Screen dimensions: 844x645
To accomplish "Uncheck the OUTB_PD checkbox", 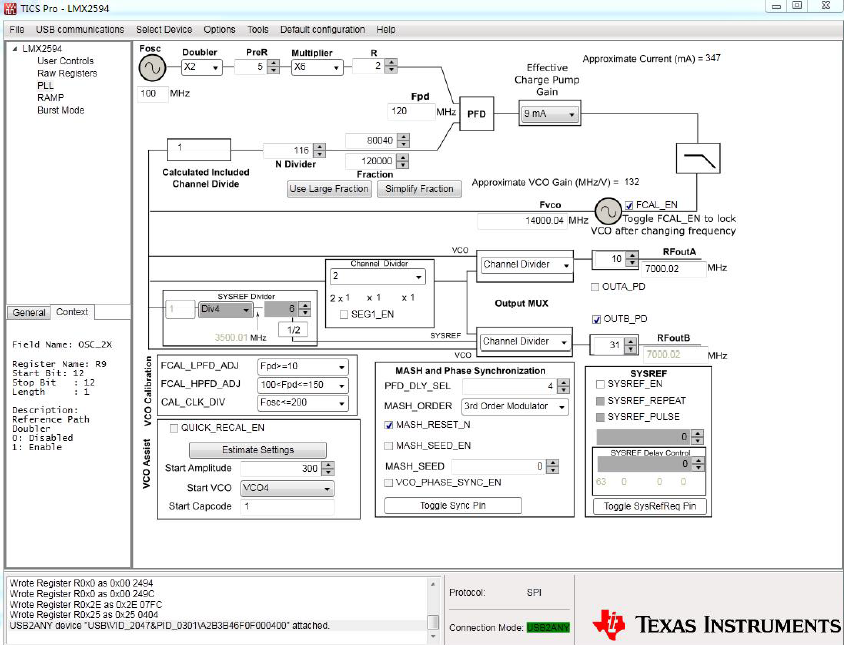I will coord(596,319).
